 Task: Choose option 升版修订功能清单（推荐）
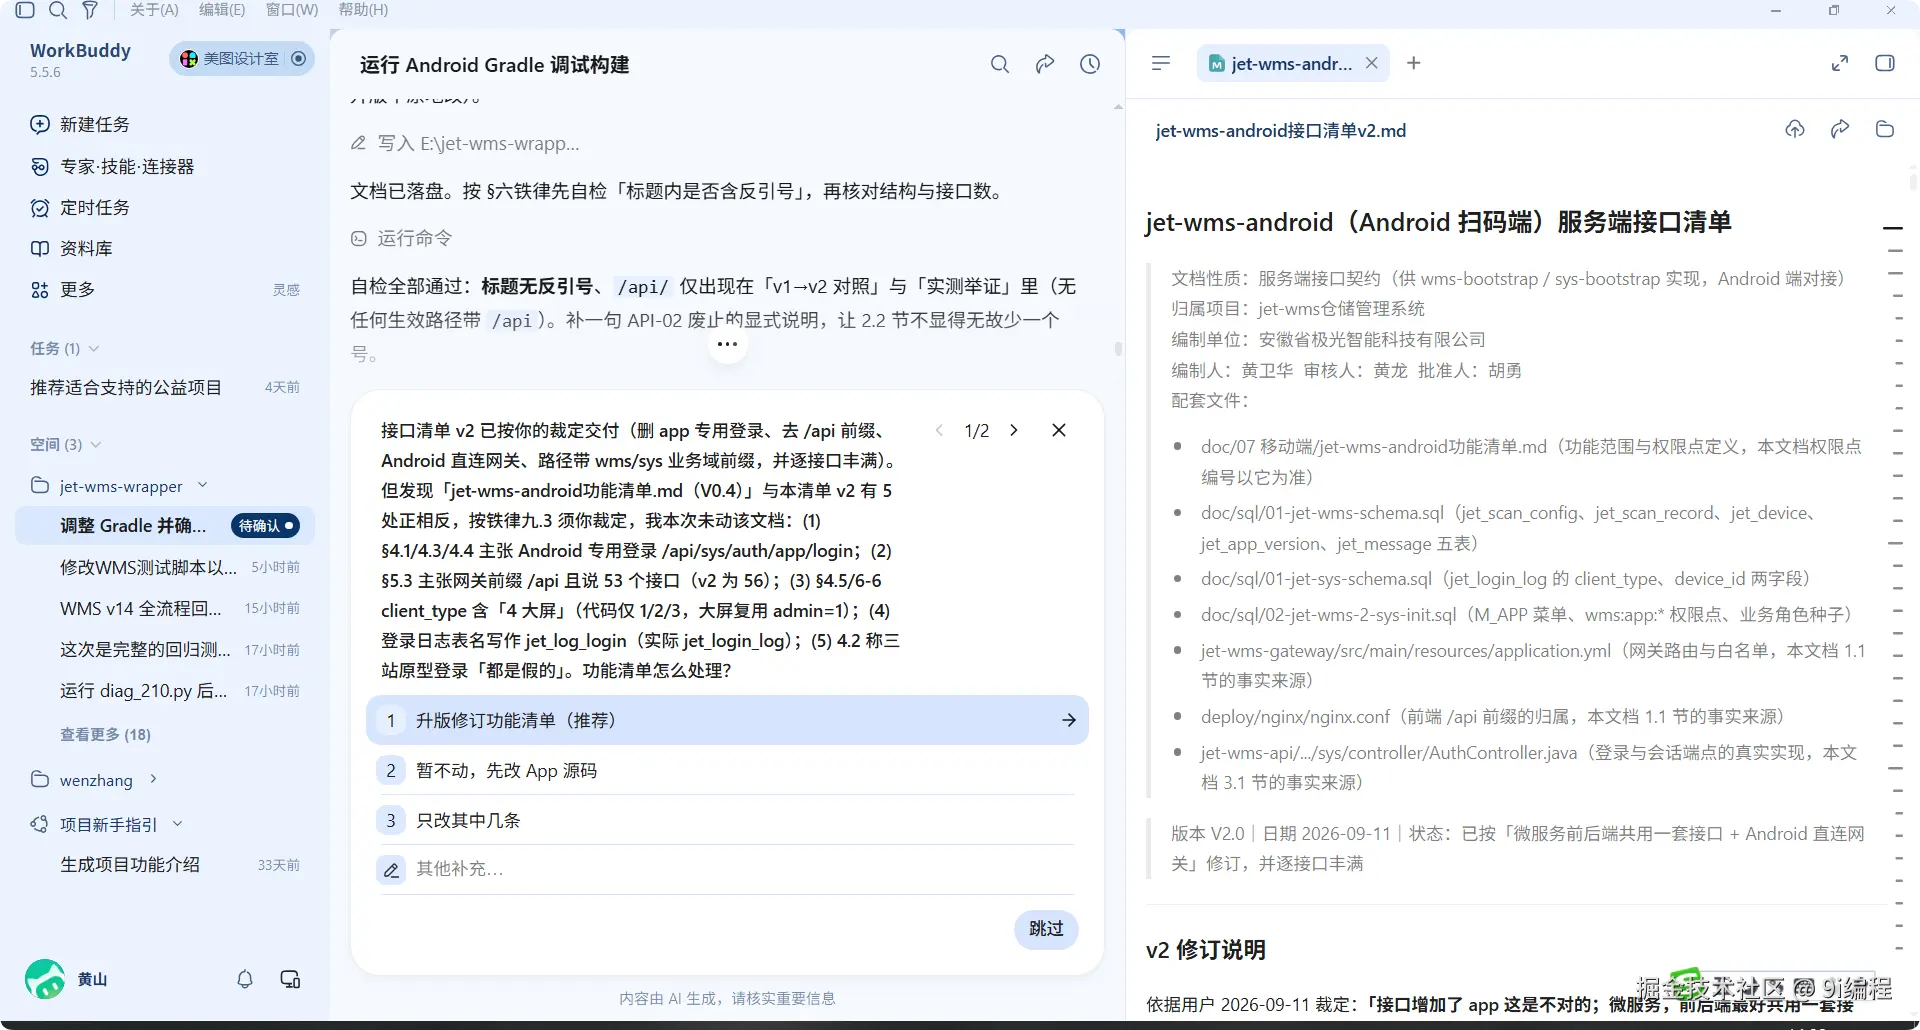[727, 720]
